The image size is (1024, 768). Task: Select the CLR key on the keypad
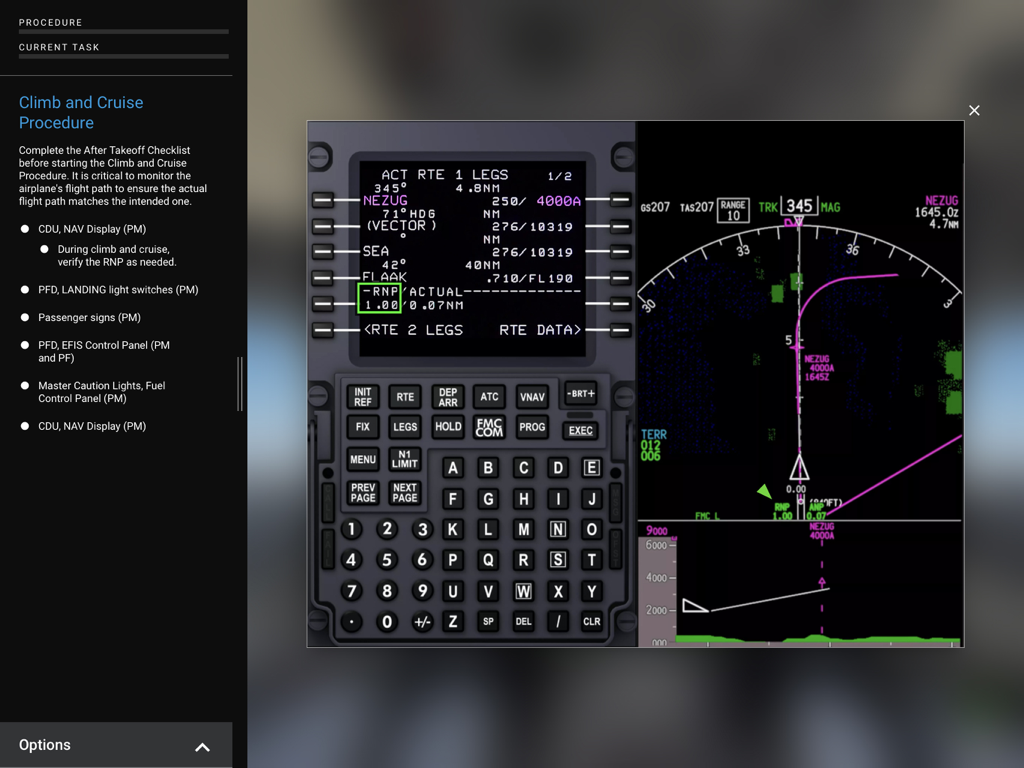pos(591,621)
